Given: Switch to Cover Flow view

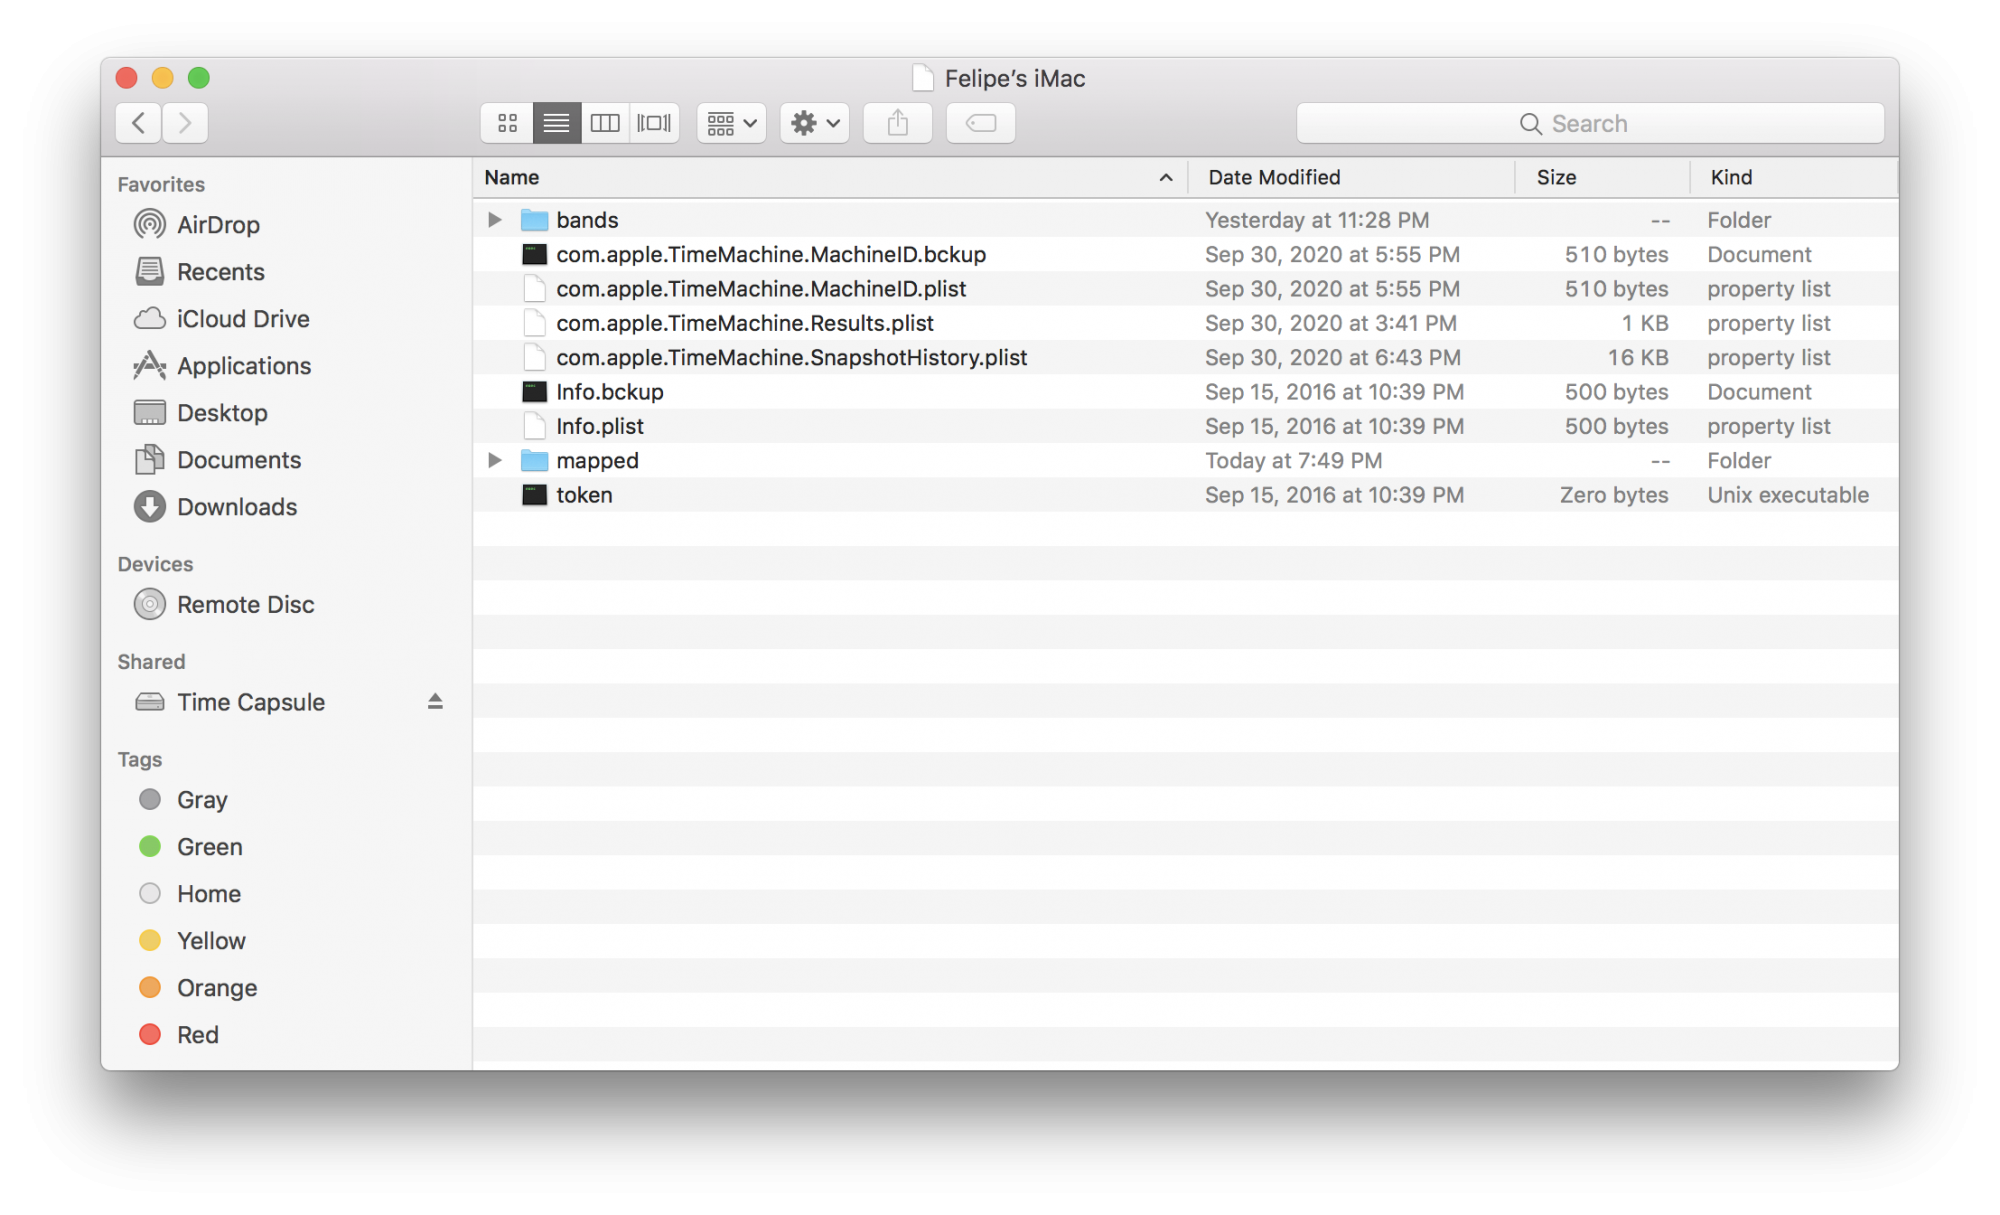Looking at the screenshot, I should [x=654, y=123].
